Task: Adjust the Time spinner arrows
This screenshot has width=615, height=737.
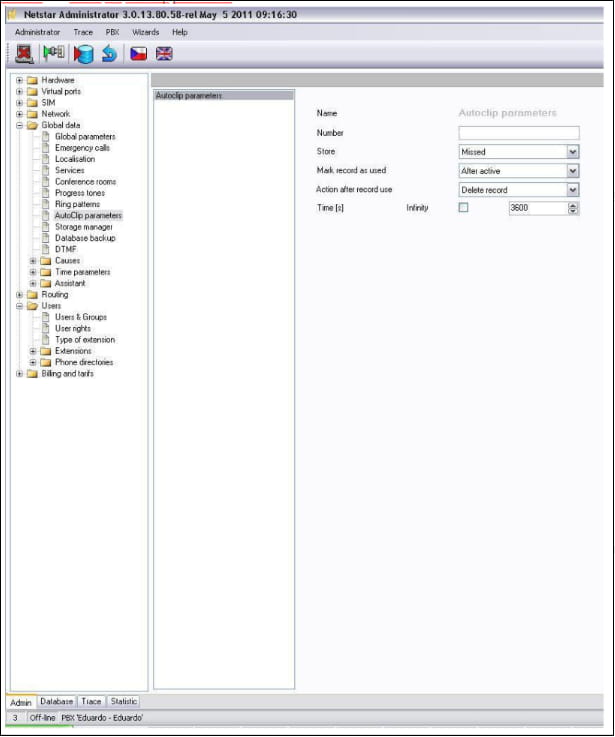Action: 573,208
